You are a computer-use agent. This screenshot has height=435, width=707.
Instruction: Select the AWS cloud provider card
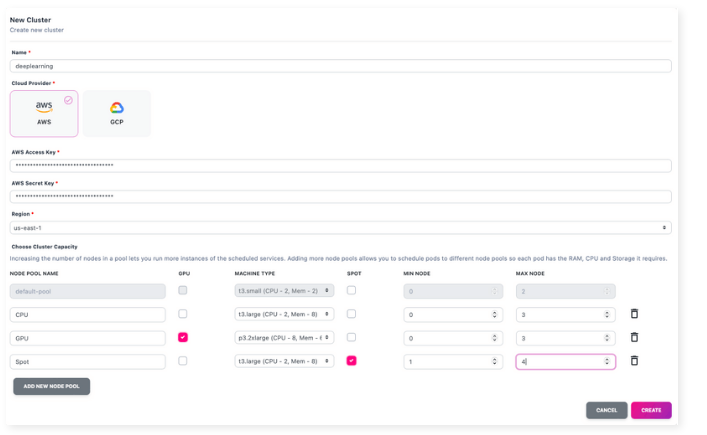[x=44, y=113]
